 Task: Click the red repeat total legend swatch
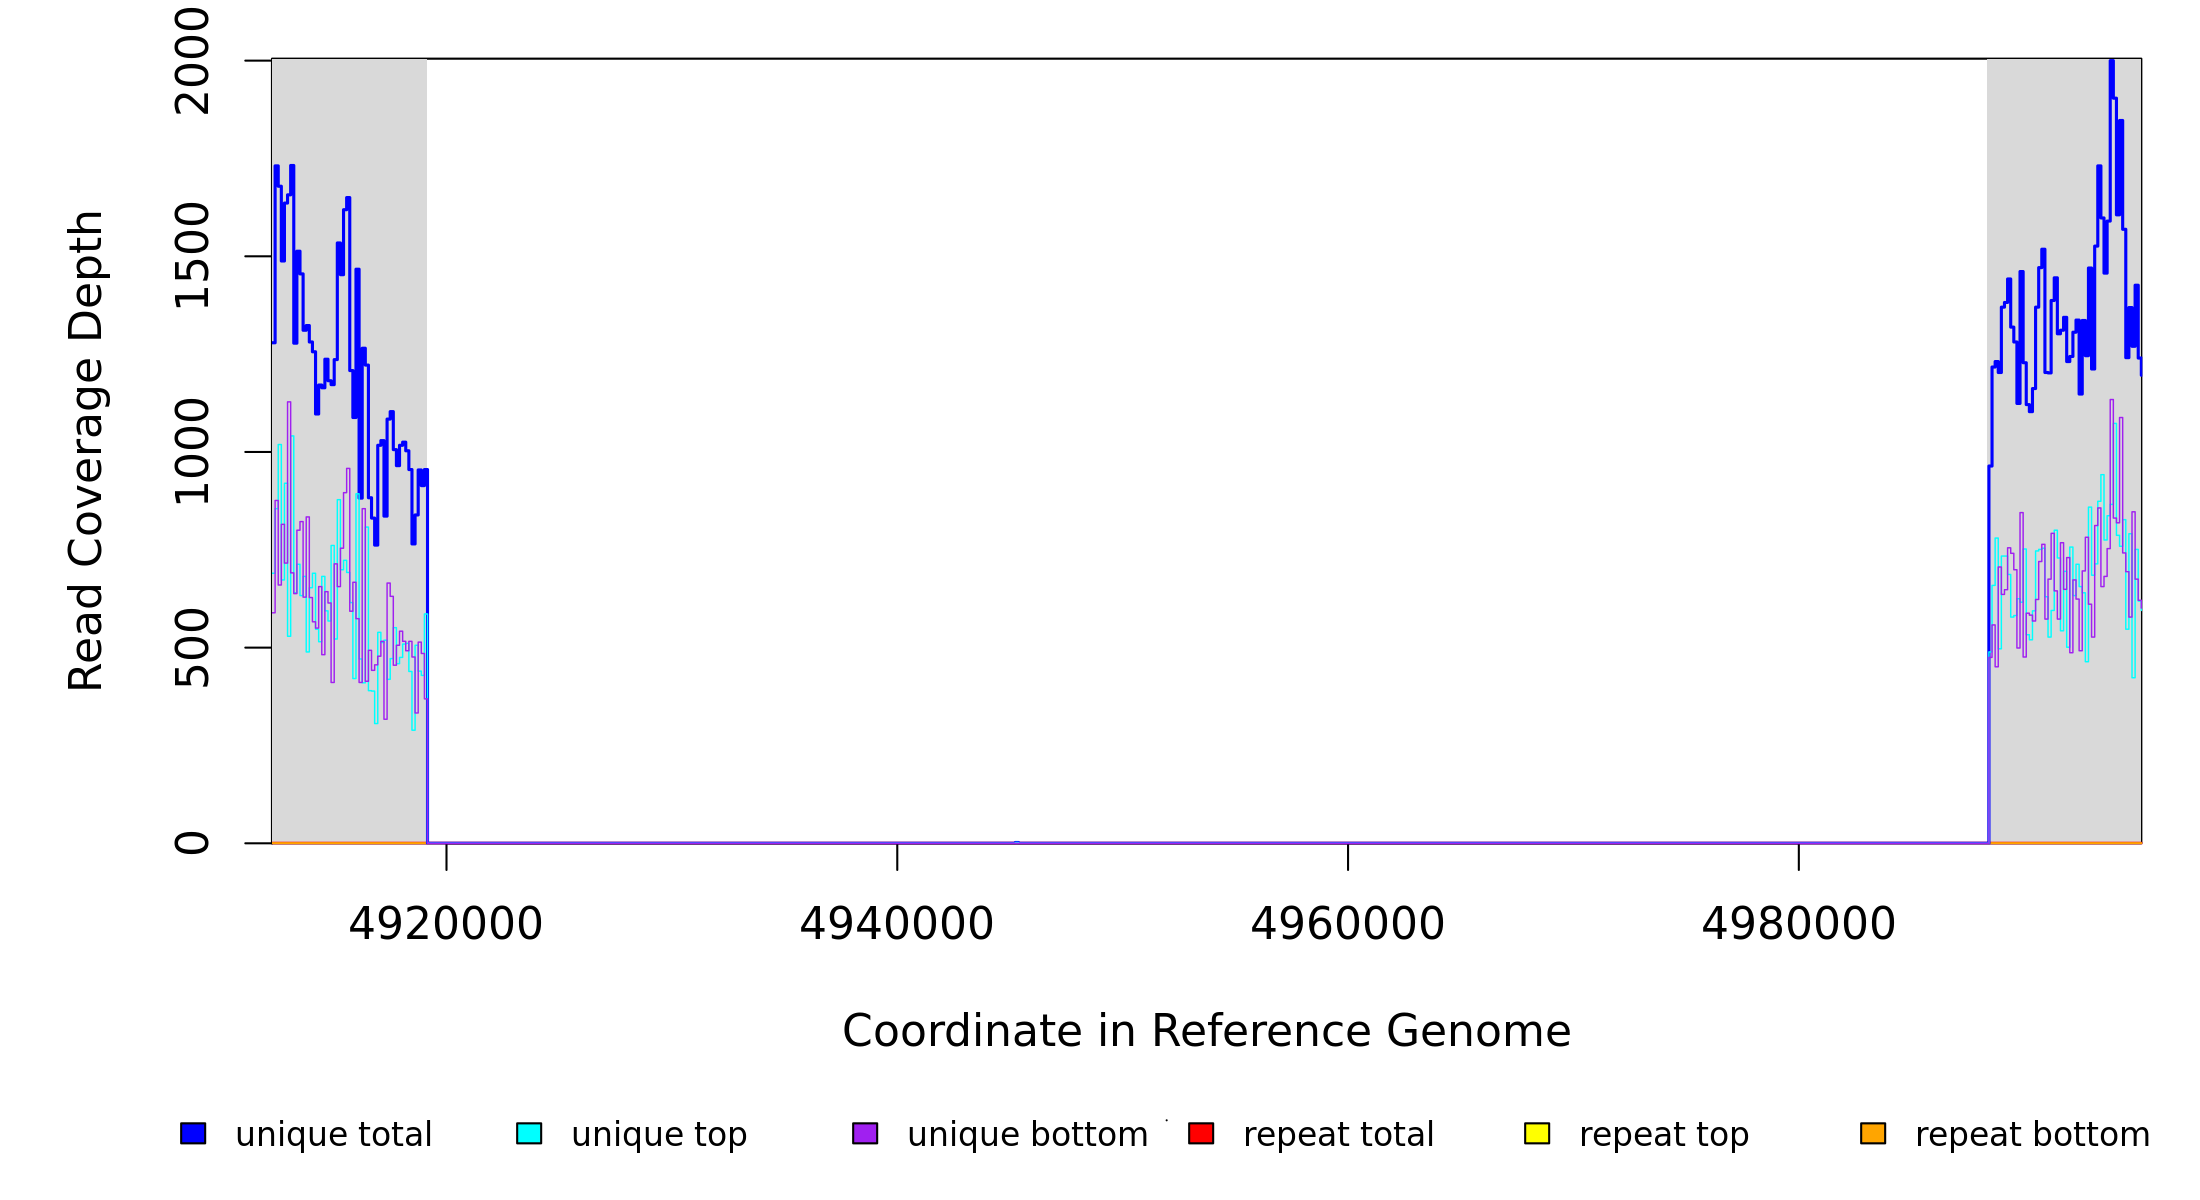[x=1201, y=1134]
